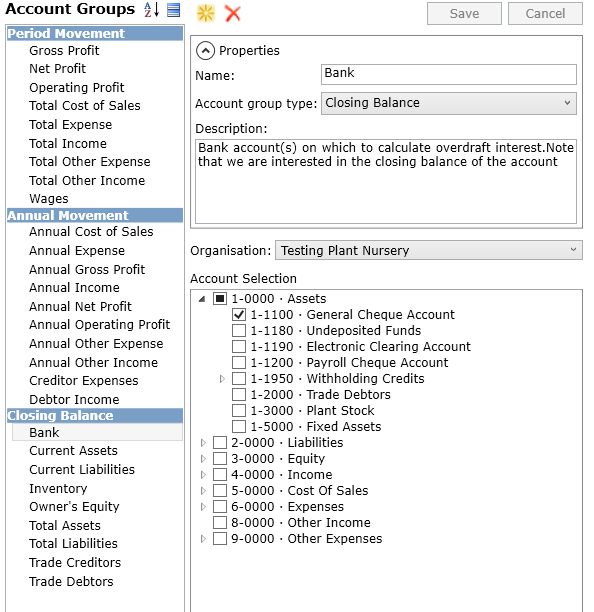Uncheck the General Cheque Account checkbox
The width and height of the screenshot is (594, 612).
[x=239, y=315]
